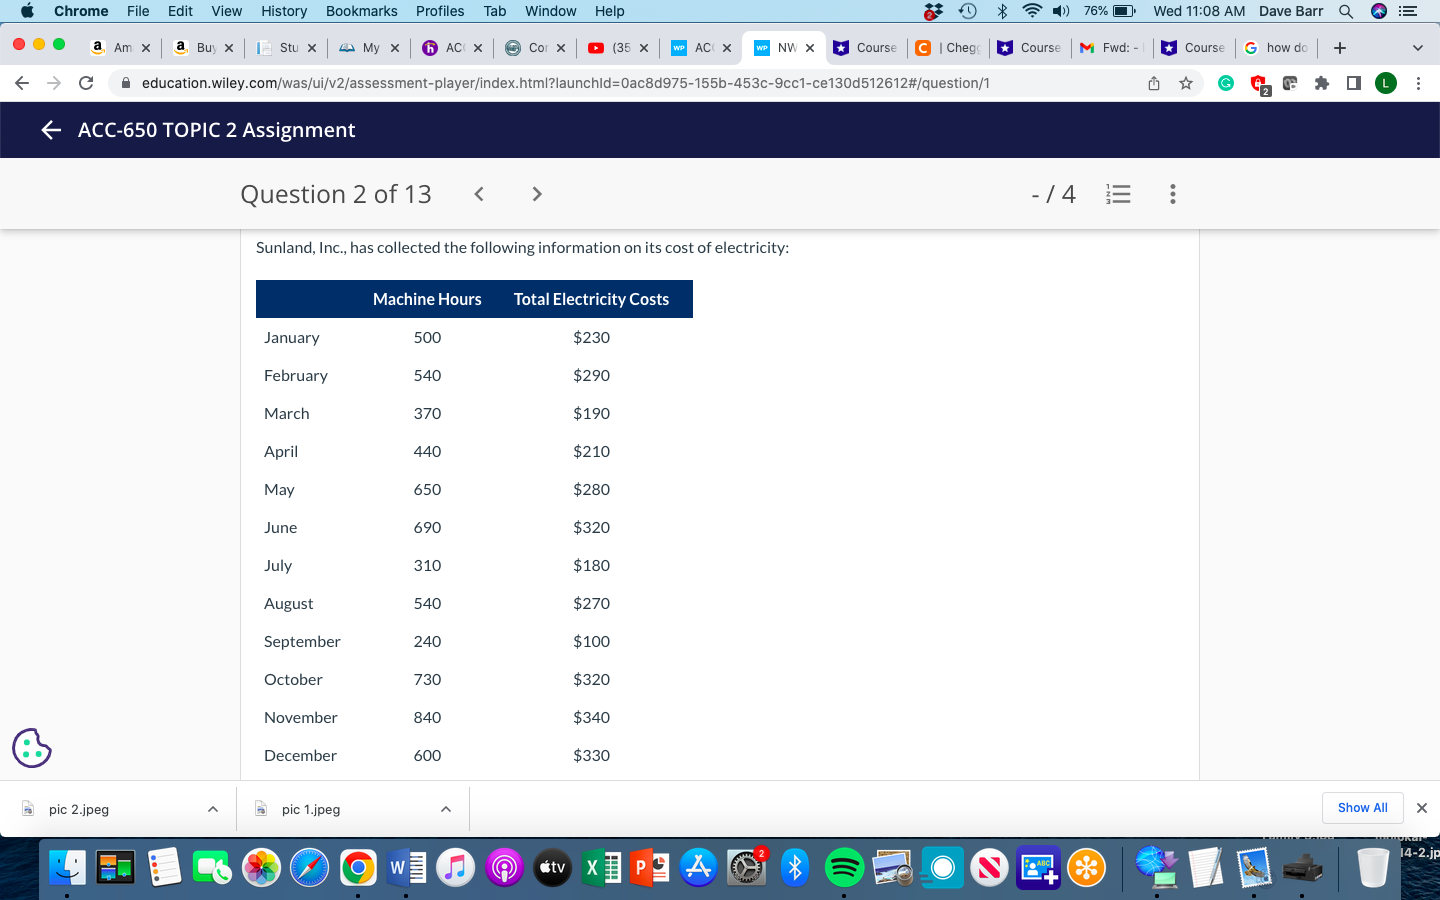Viewport: 1440px width, 900px height.
Task: Bookmark this page with the star
Action: (1186, 83)
